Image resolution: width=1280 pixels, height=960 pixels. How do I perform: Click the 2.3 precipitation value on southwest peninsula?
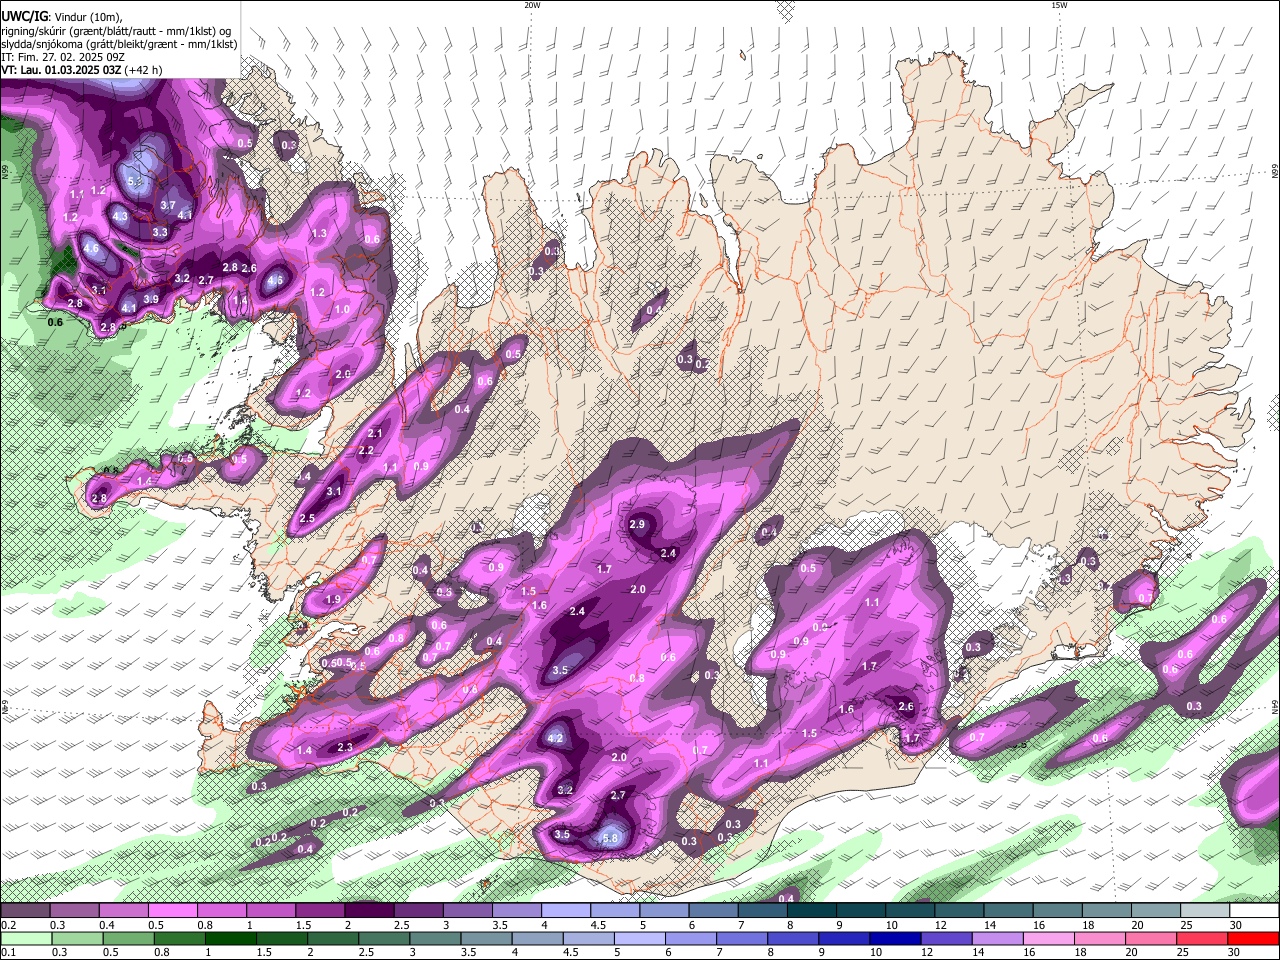click(x=345, y=747)
